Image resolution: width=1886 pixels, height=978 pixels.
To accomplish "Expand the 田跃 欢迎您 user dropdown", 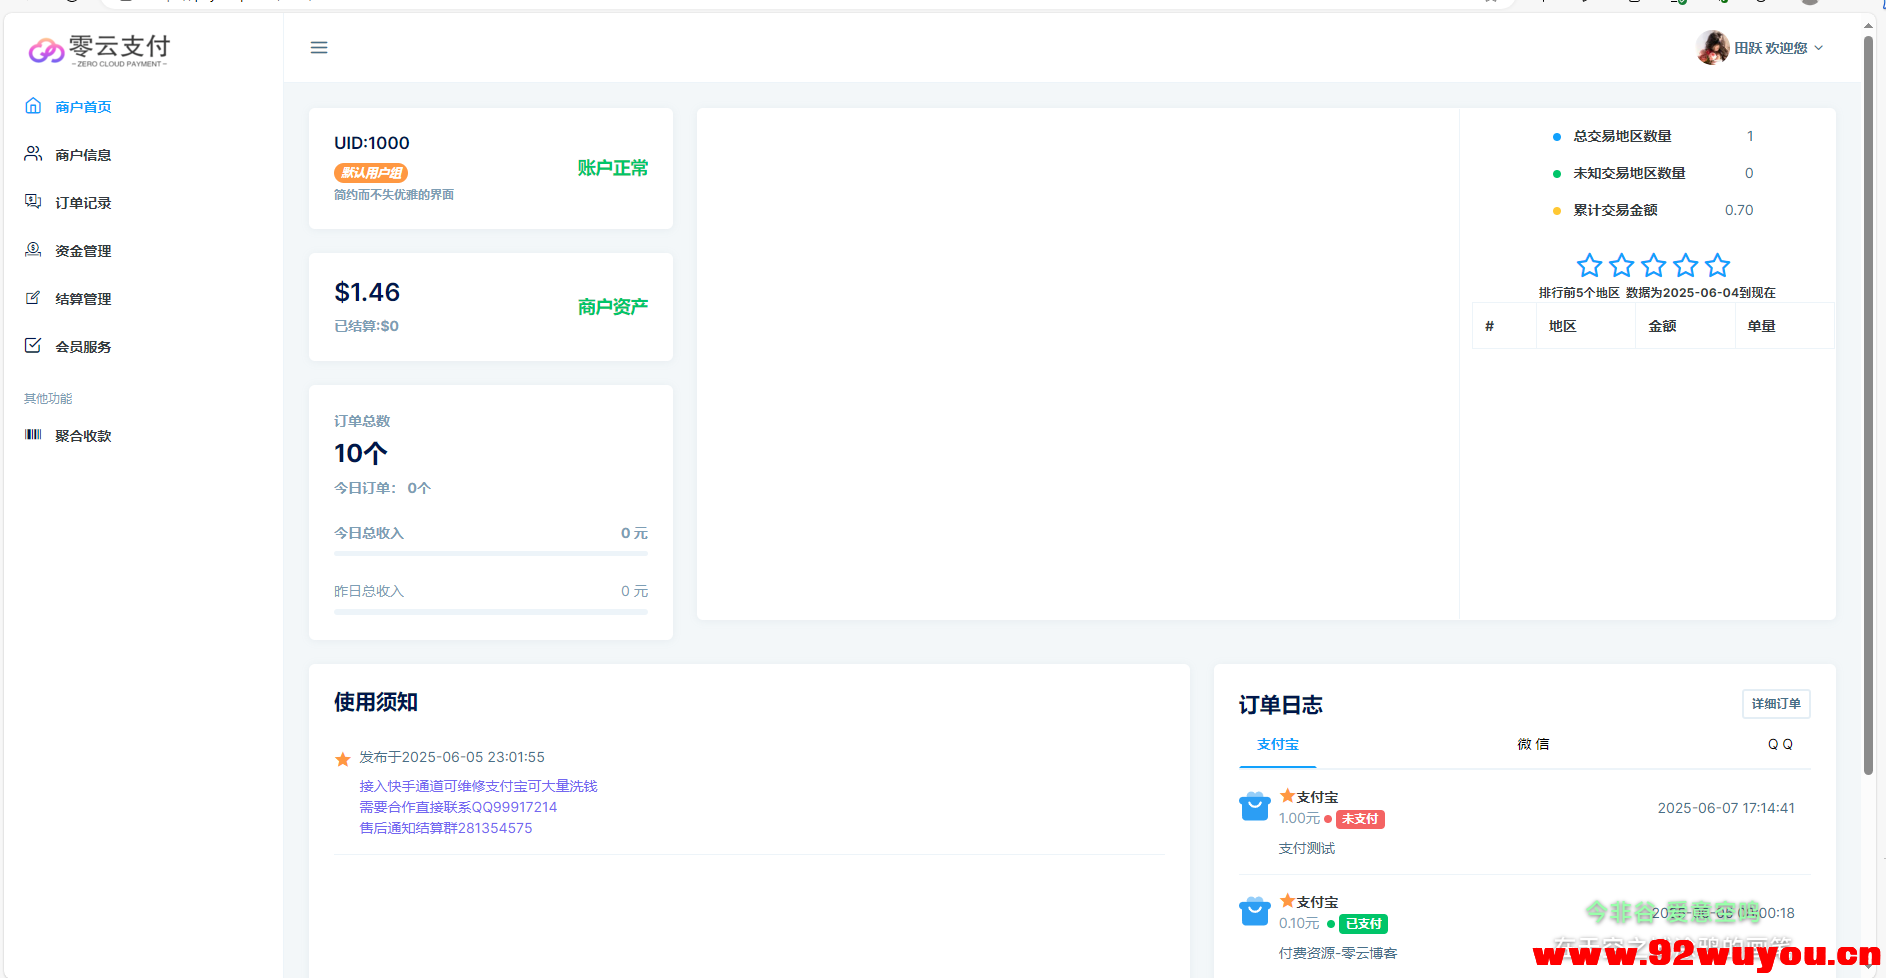I will coord(1779,48).
